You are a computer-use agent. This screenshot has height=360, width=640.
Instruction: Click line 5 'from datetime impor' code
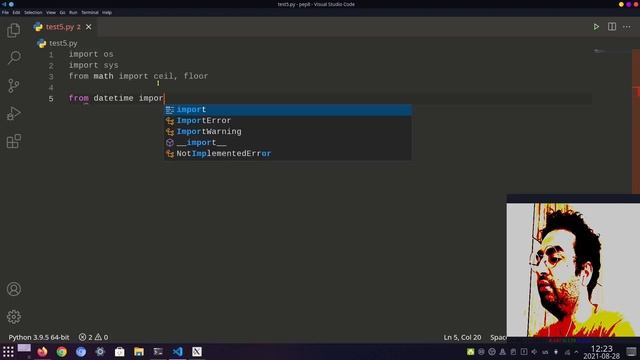(x=116, y=98)
